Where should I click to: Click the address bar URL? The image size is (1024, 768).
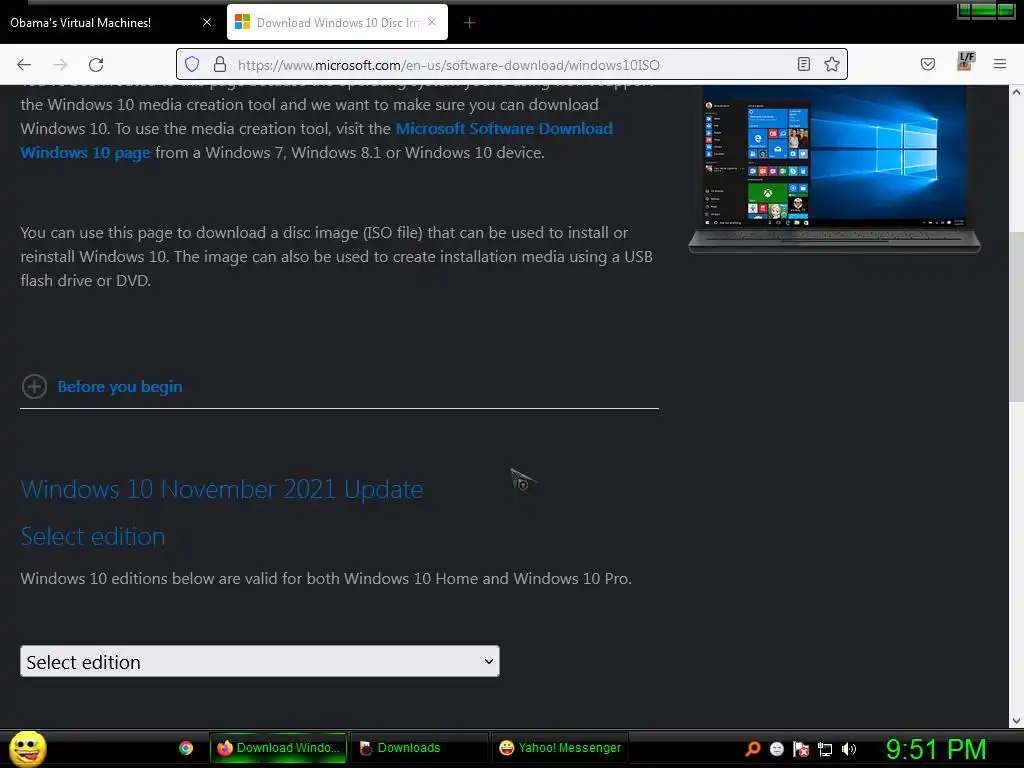pos(449,65)
